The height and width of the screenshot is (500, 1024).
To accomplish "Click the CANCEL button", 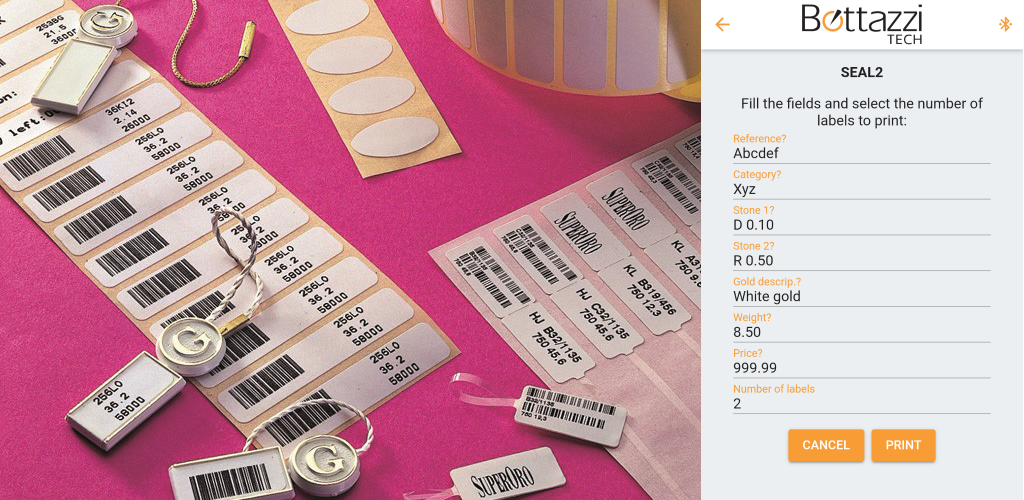I will [826, 445].
